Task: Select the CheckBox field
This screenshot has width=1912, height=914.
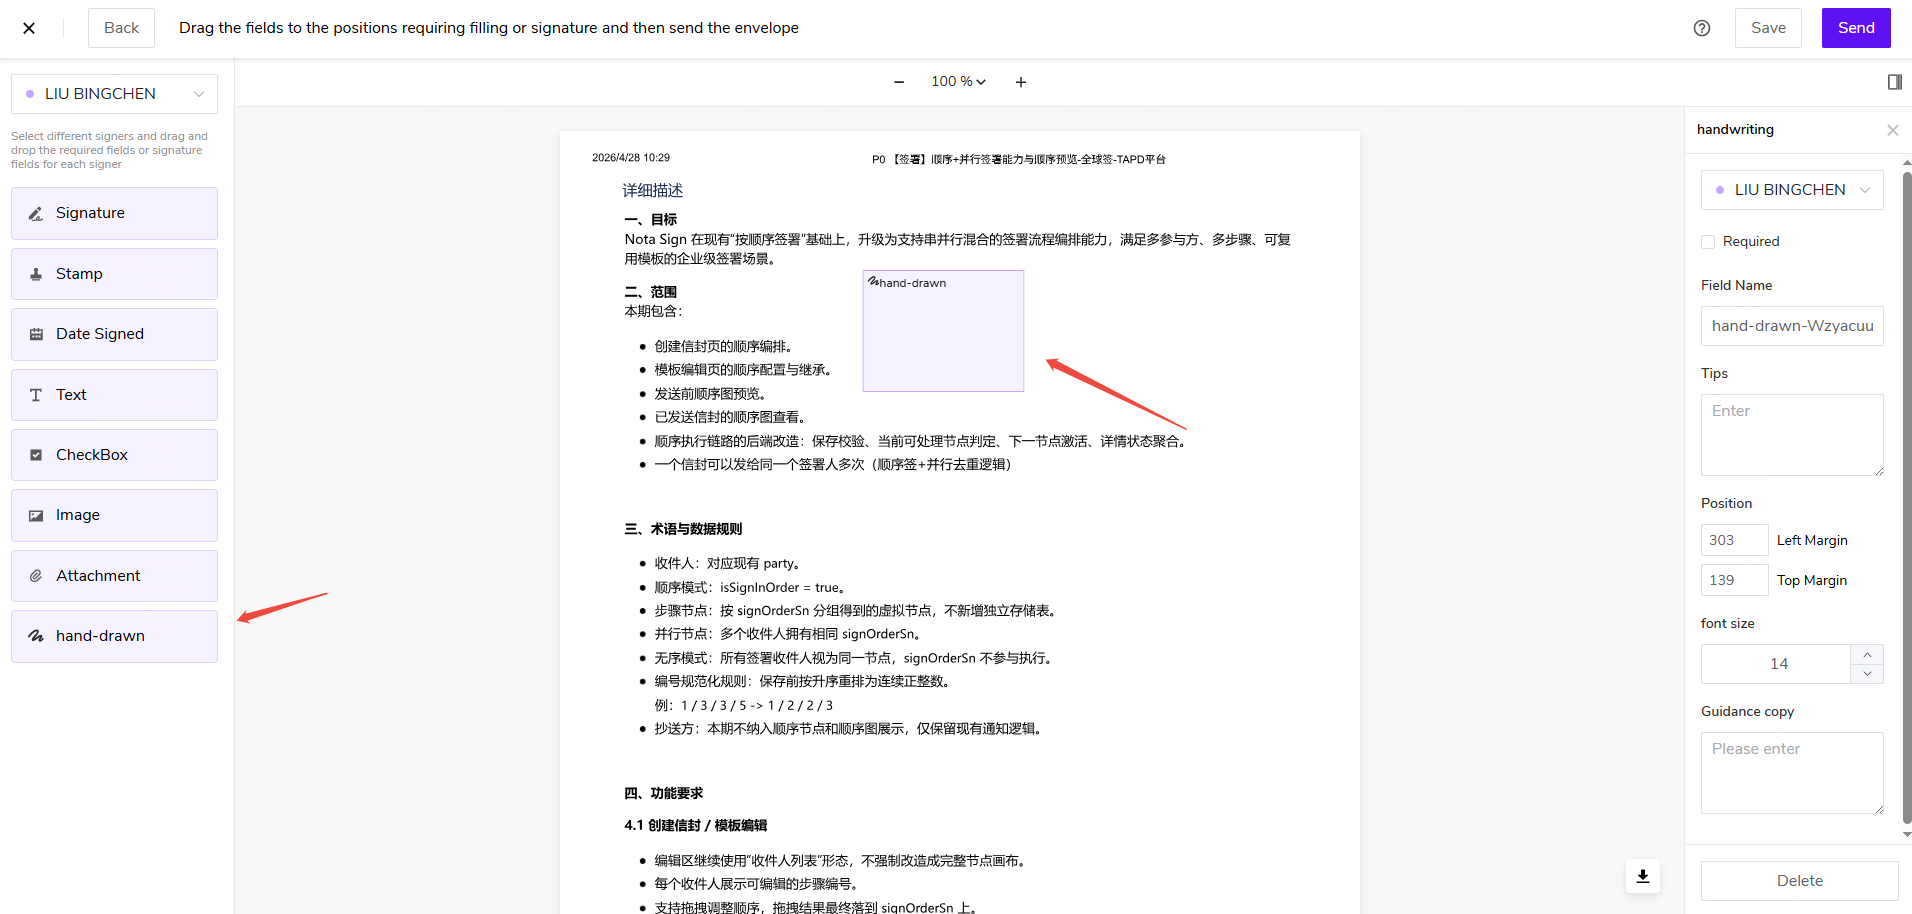Action: [114, 455]
